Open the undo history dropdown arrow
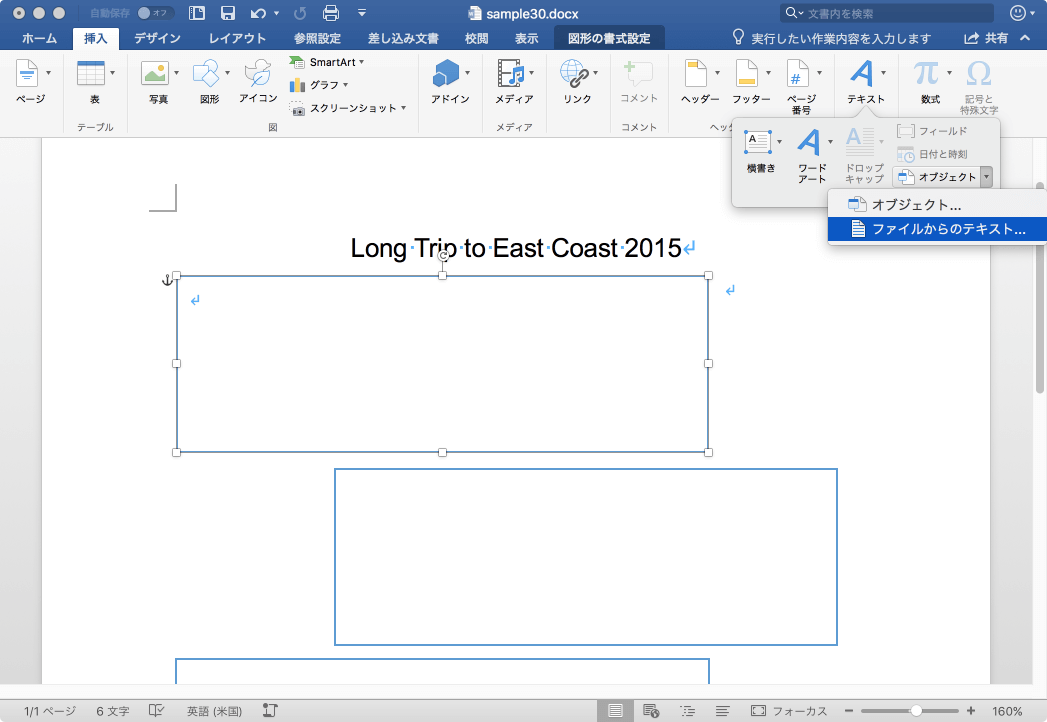Screen dimensions: 1047x722 [x=276, y=13]
